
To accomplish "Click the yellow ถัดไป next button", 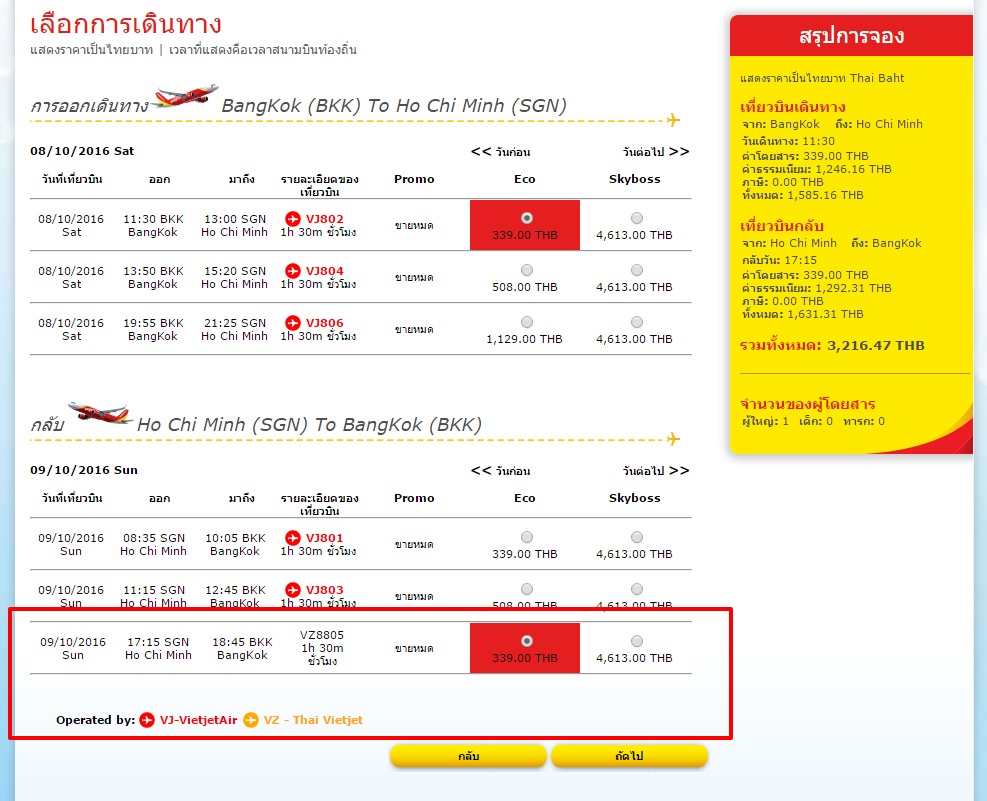I will click(629, 756).
